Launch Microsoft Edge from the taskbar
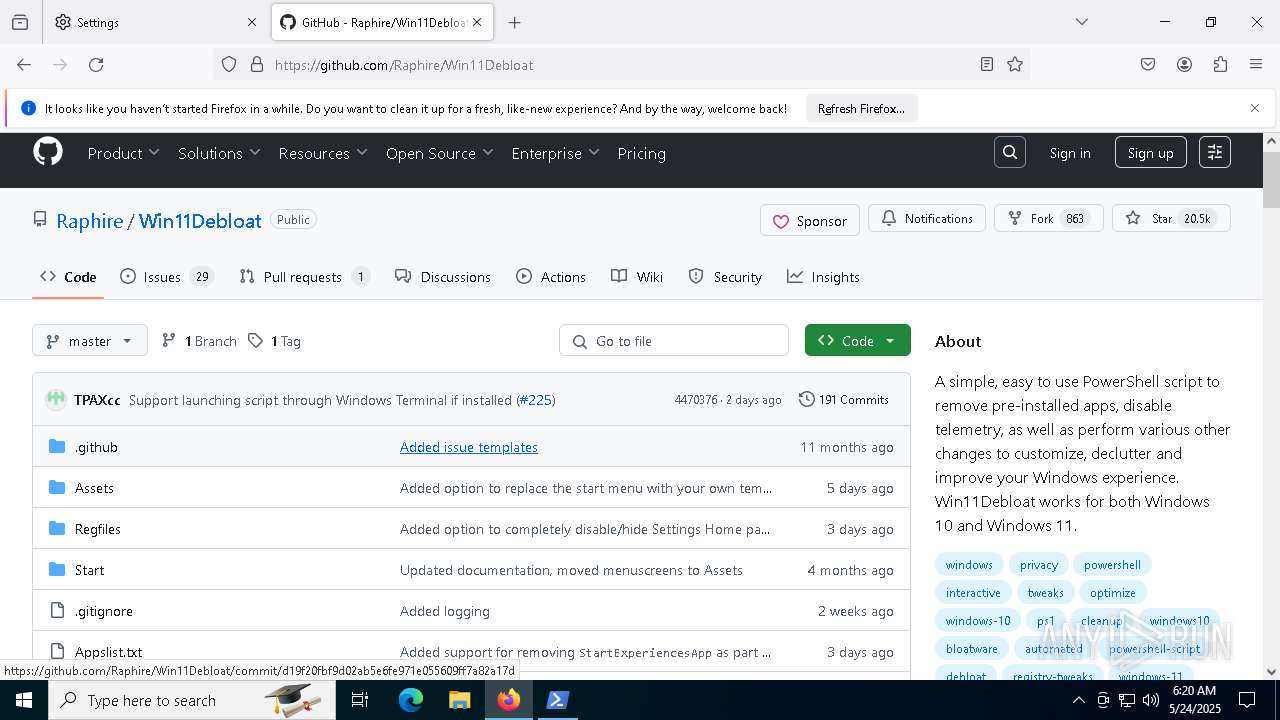1280x720 pixels. (x=411, y=700)
